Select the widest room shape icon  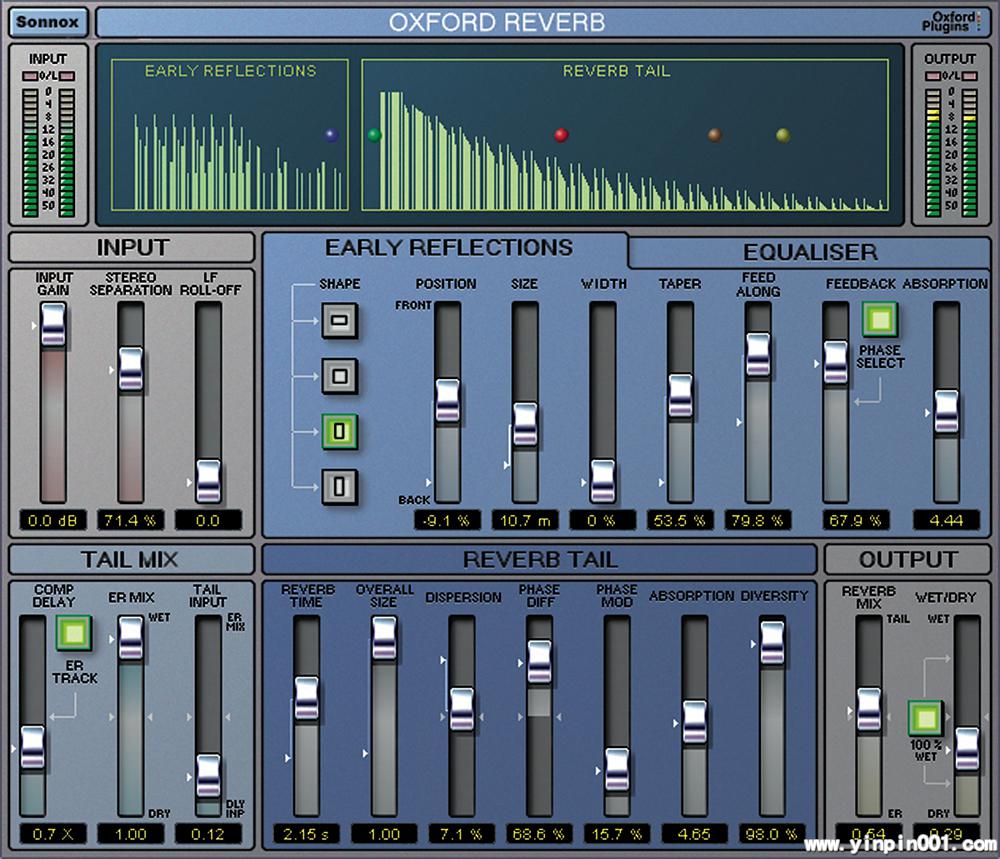tap(339, 321)
